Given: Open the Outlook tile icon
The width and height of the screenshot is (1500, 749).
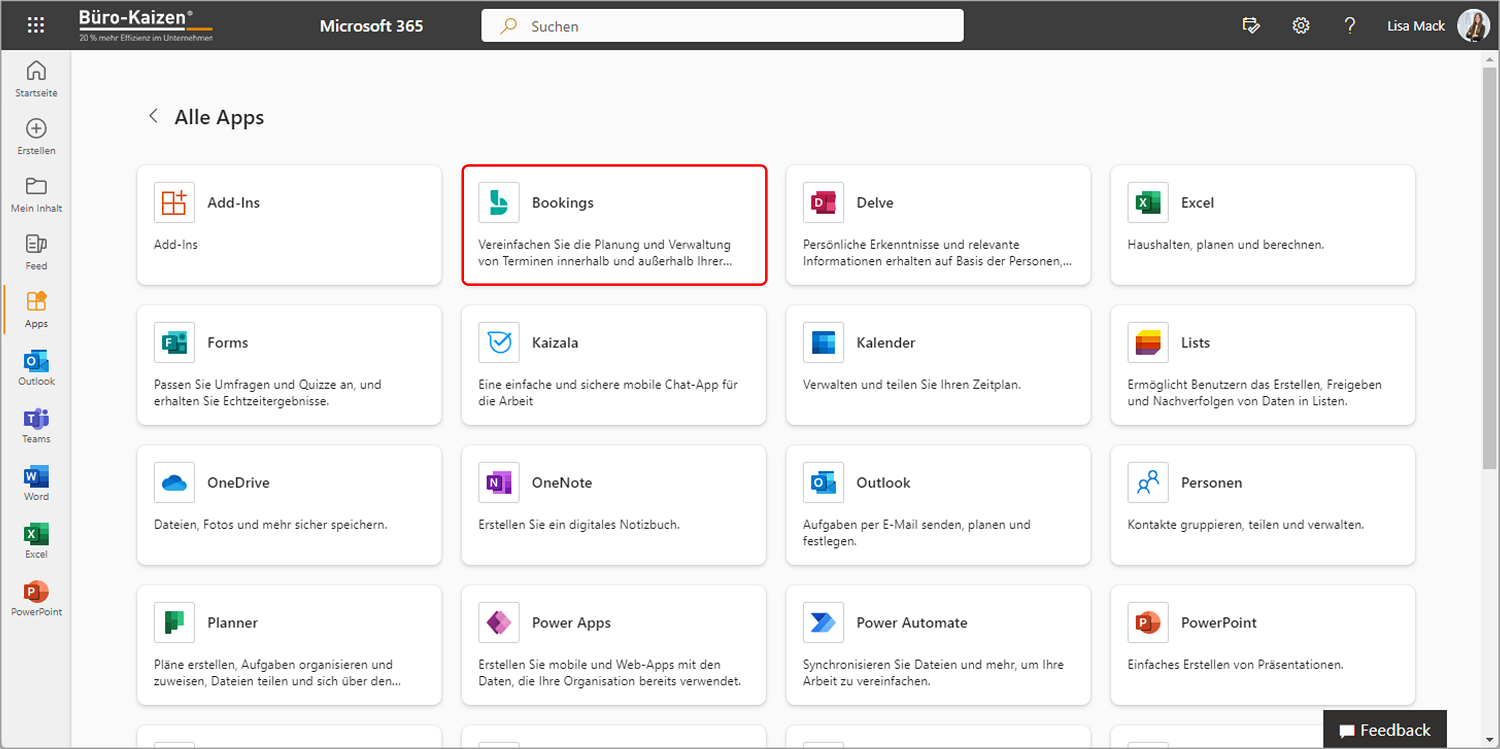Looking at the screenshot, I should point(823,482).
